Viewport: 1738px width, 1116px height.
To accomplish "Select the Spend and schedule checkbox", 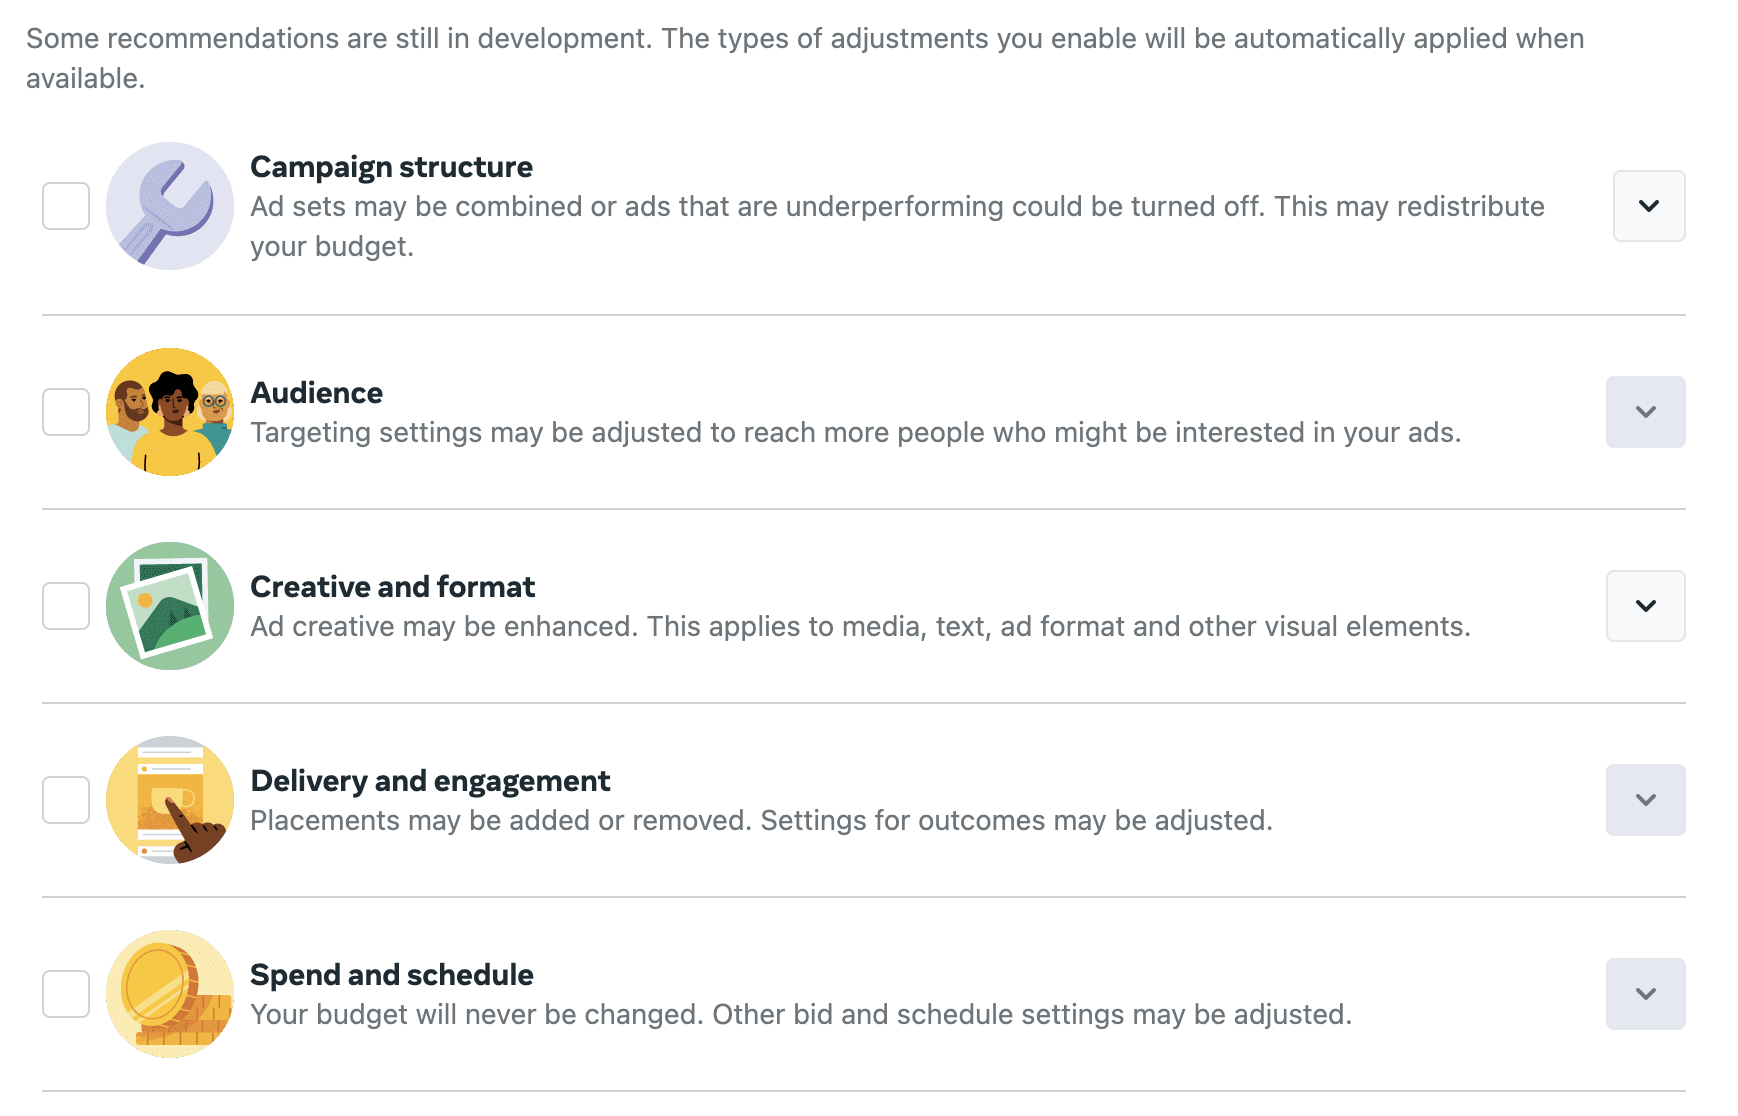I will (x=66, y=994).
